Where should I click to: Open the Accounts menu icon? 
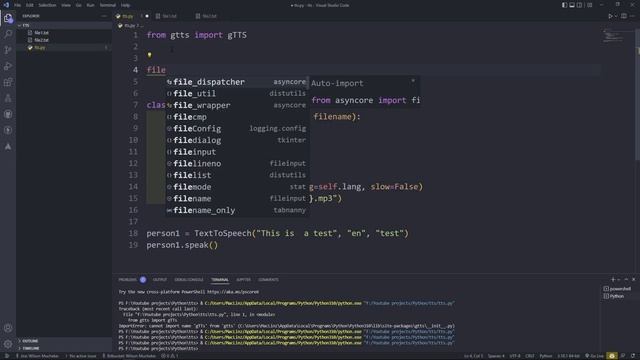click(8, 328)
